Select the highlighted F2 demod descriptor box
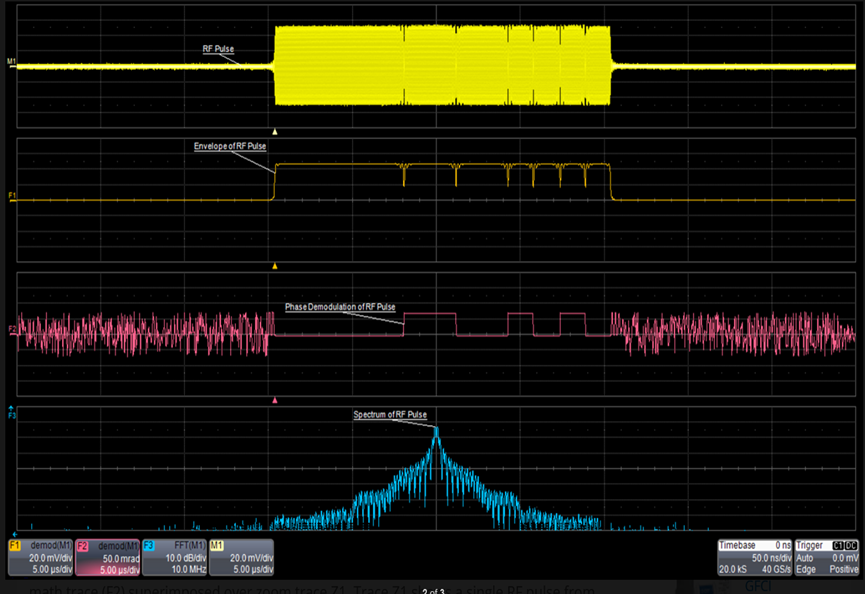The height and width of the screenshot is (594, 865). click(x=108, y=557)
